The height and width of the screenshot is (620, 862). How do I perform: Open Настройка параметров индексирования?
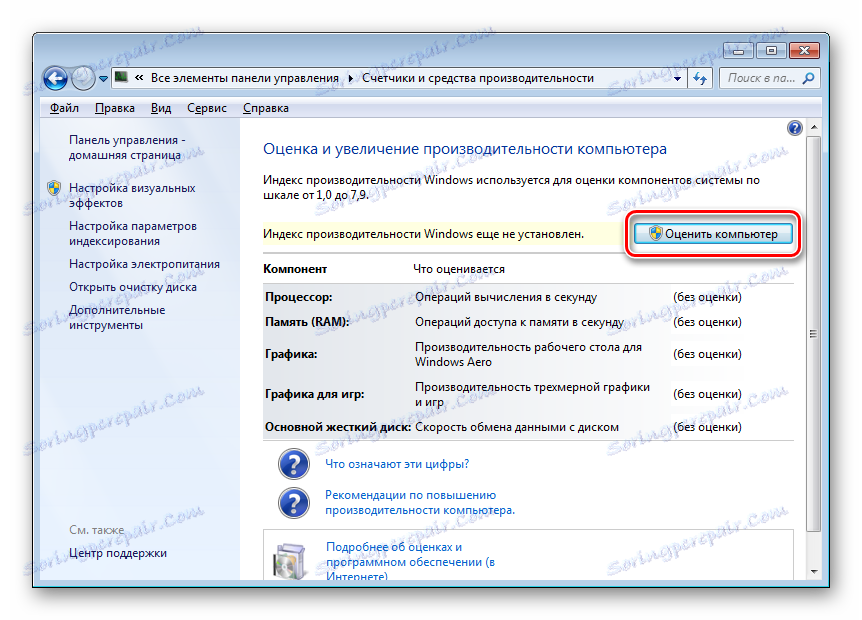click(132, 233)
